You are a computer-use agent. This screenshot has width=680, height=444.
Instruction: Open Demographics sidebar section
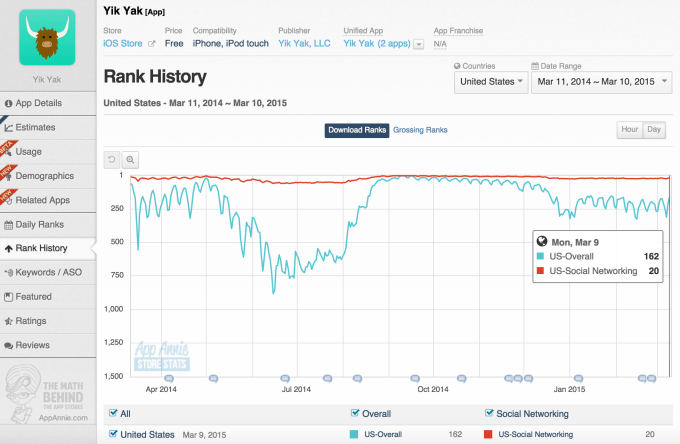coord(48,176)
